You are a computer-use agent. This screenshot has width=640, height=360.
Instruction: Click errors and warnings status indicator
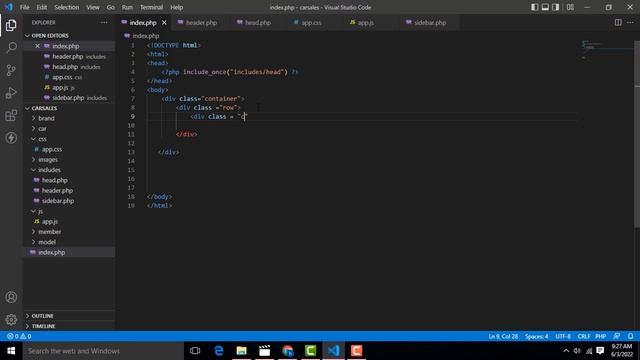tap(19, 336)
